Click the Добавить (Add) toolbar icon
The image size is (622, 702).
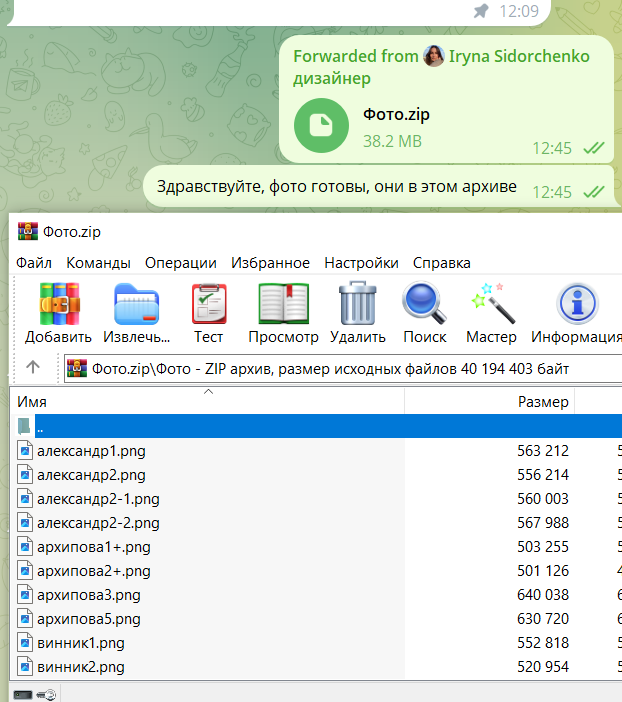[x=59, y=304]
